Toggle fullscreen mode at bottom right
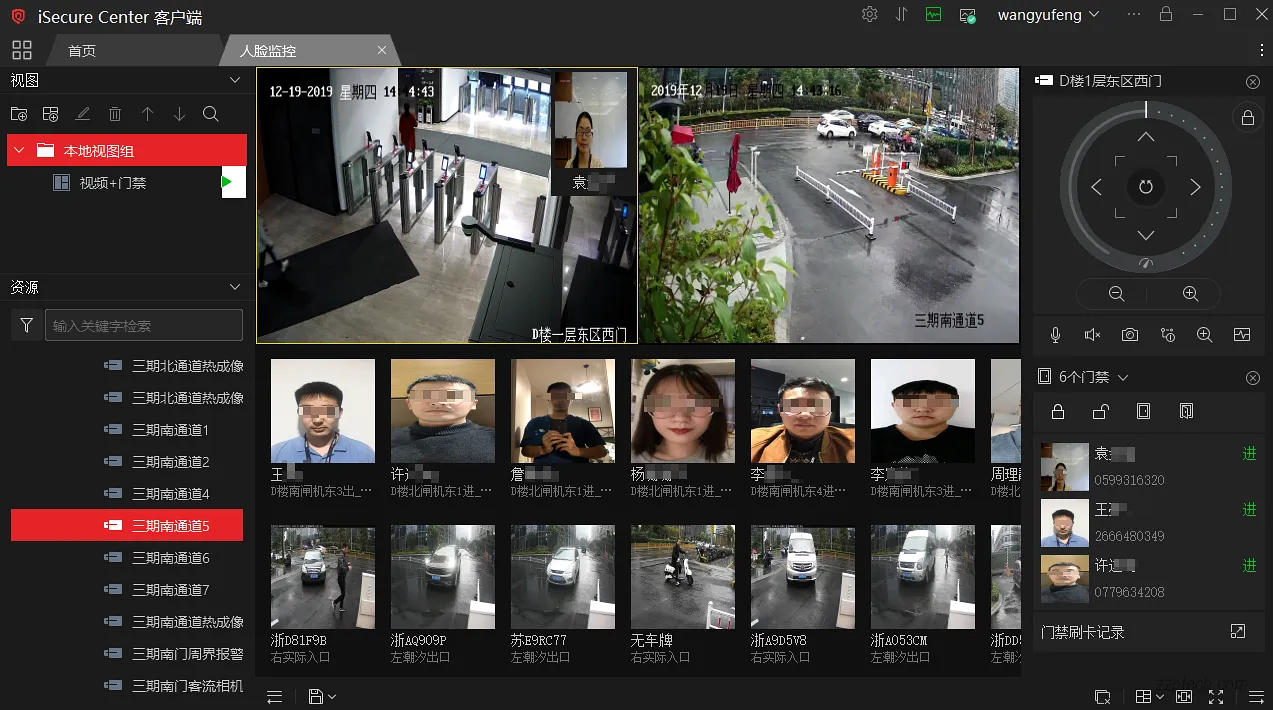 click(x=1216, y=696)
